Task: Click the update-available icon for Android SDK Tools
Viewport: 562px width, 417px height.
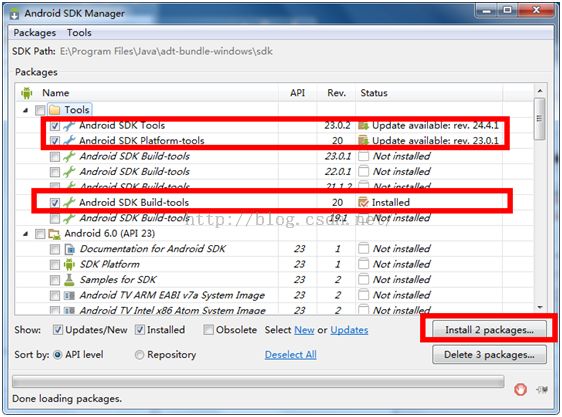Action: coord(363,125)
